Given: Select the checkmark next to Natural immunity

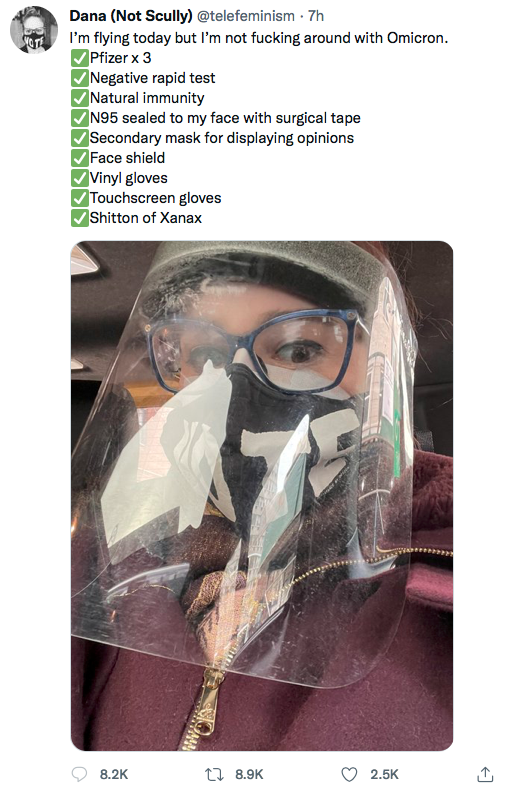Looking at the screenshot, I should (80, 98).
